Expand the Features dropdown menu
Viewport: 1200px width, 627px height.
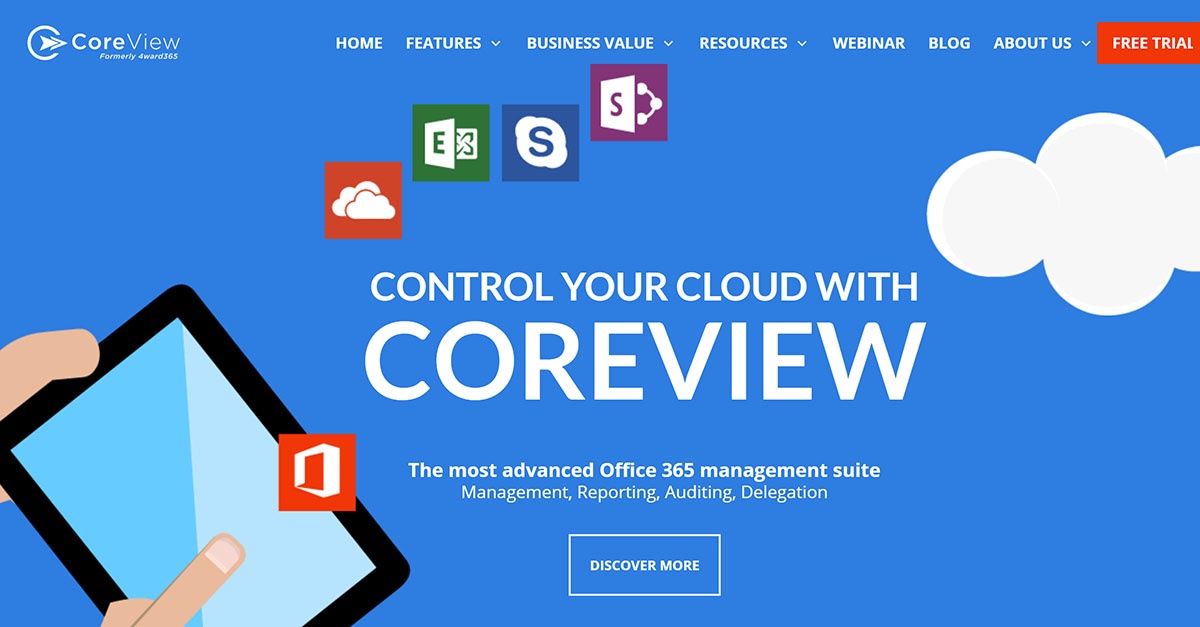click(x=453, y=43)
